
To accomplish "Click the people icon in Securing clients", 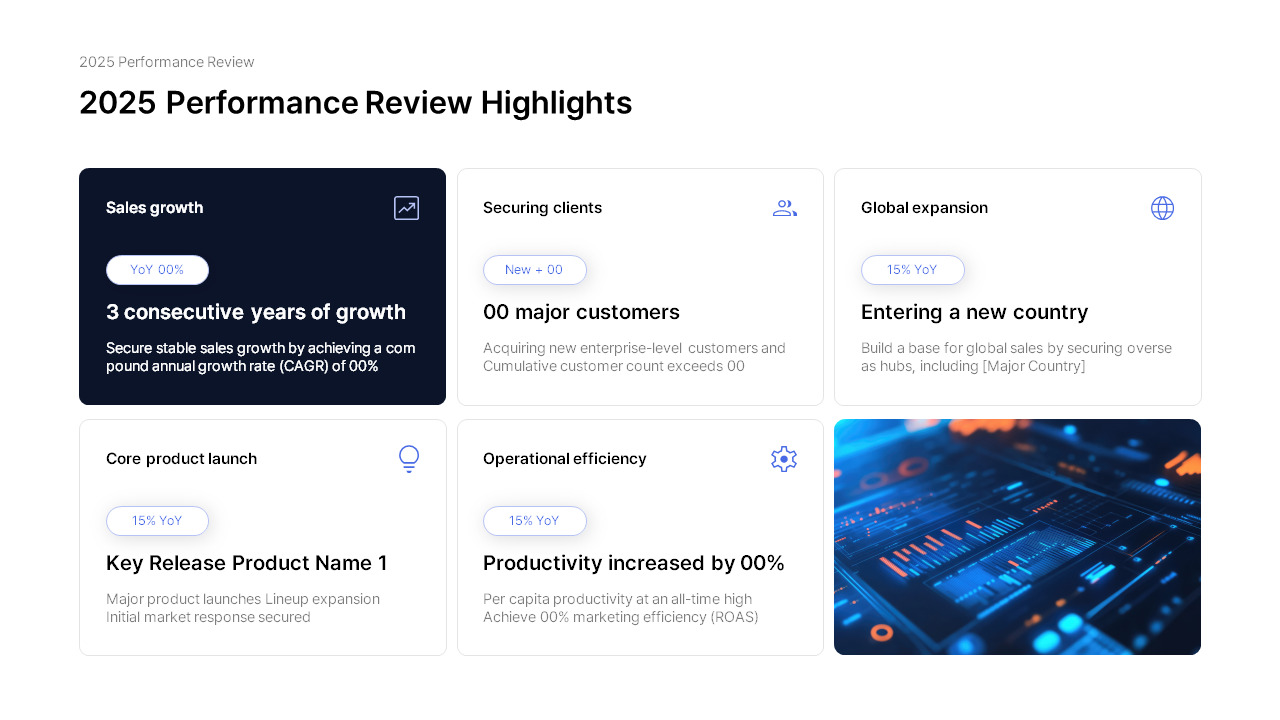I will [784, 208].
